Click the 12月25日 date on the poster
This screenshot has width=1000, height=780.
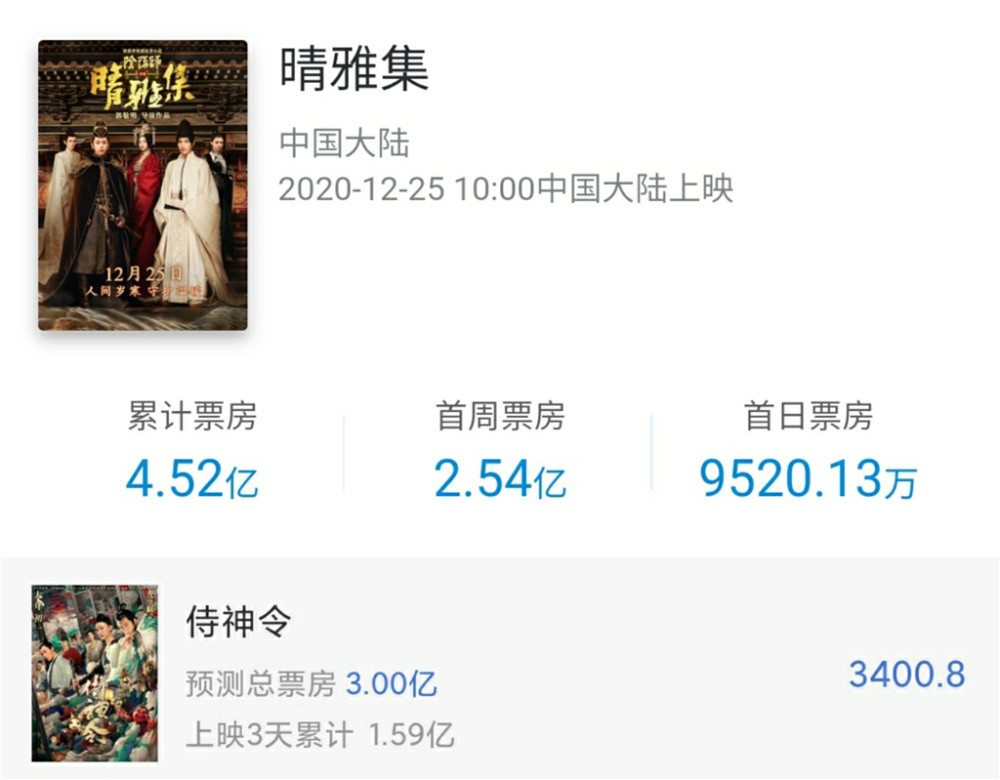click(143, 274)
